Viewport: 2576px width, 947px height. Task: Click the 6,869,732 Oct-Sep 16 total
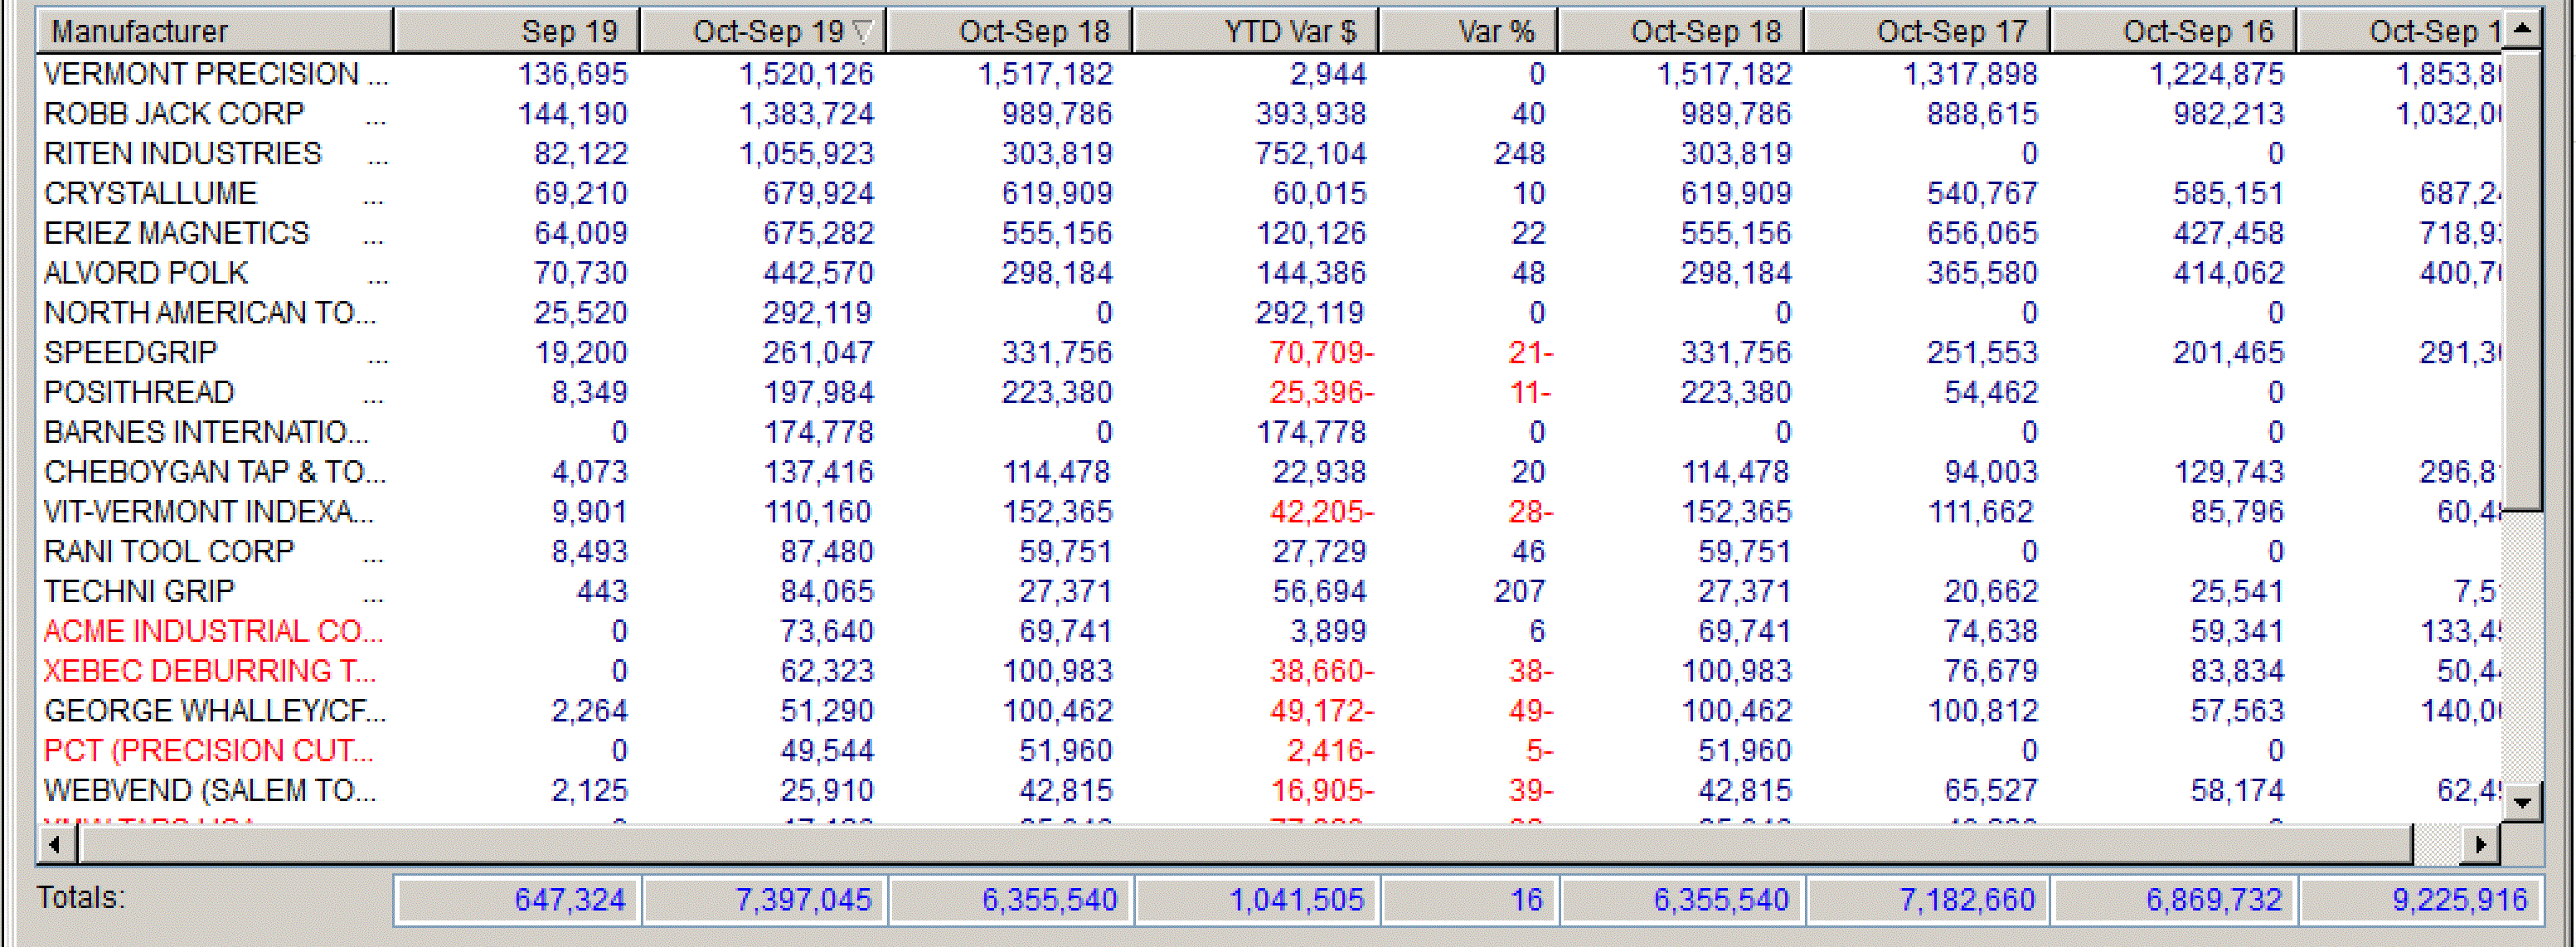pyautogui.click(x=2173, y=900)
